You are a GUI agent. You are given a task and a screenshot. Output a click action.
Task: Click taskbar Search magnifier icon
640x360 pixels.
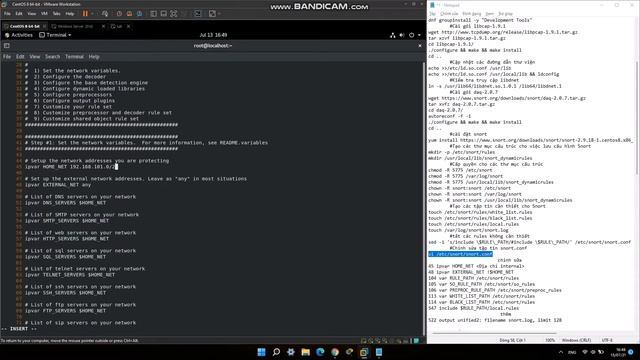(276, 352)
